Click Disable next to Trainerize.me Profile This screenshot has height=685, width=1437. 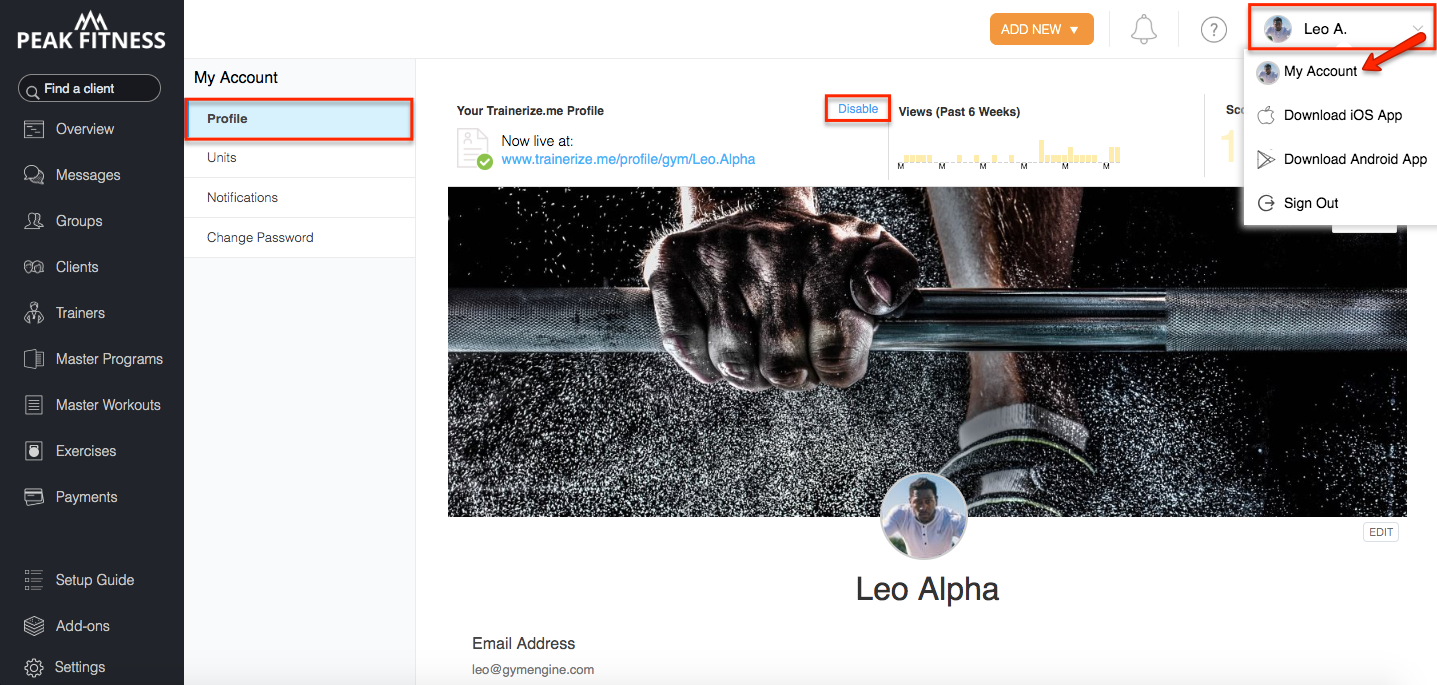click(x=858, y=109)
